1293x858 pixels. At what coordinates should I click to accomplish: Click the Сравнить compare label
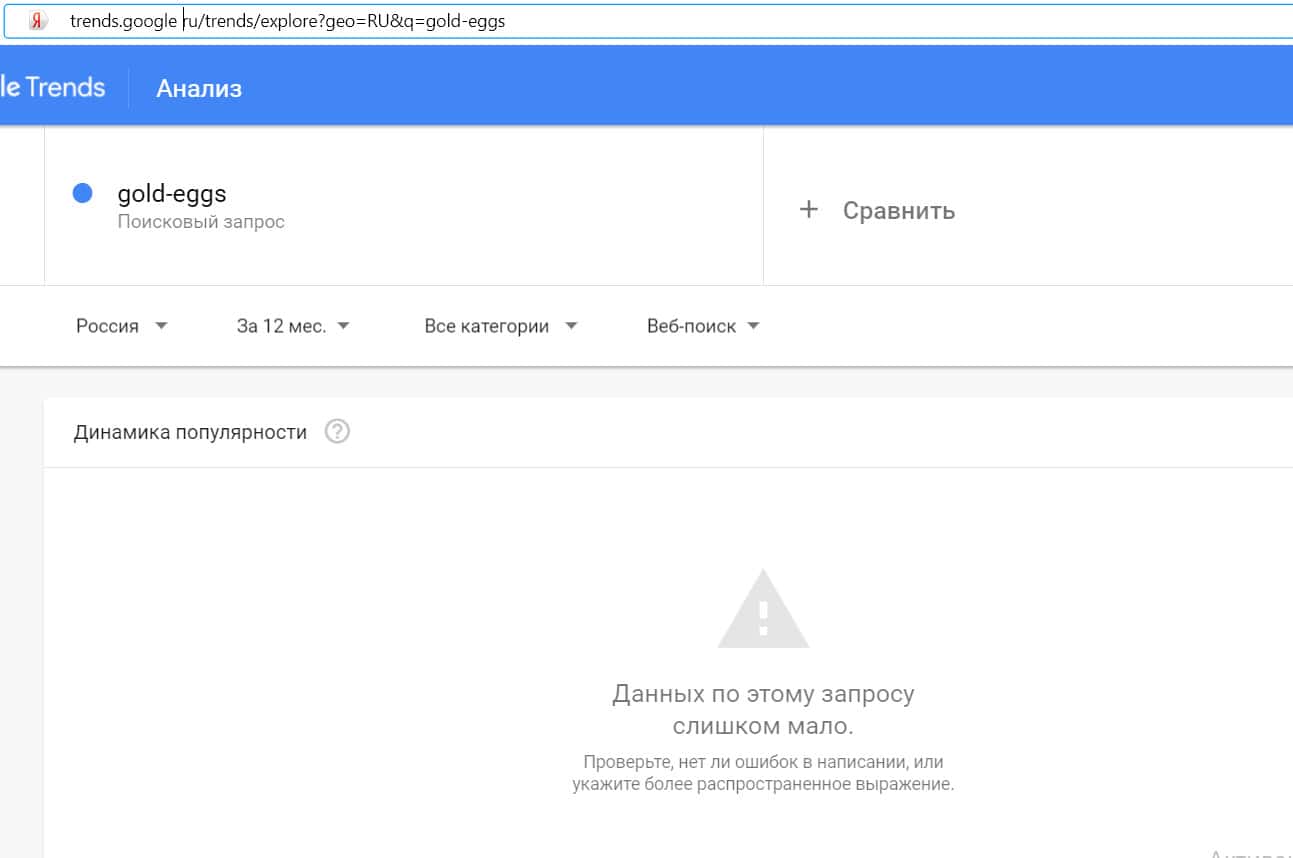pos(898,211)
